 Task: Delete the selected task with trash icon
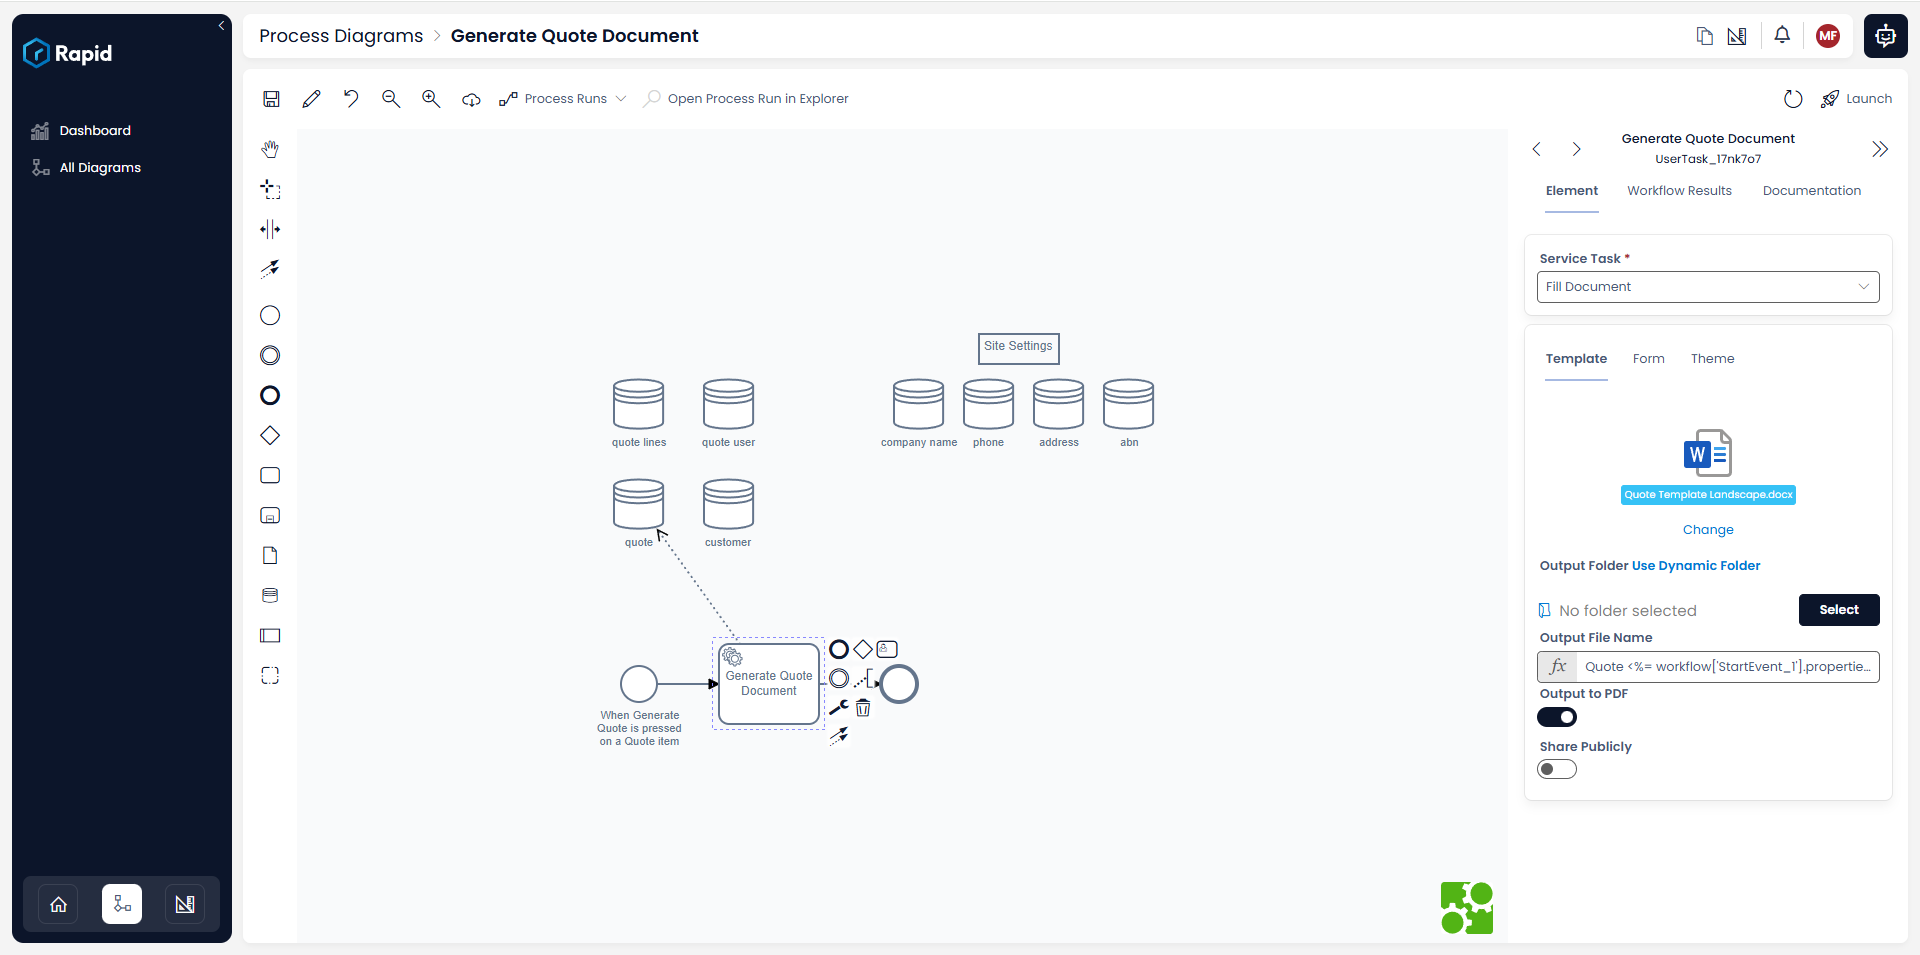pos(863,708)
